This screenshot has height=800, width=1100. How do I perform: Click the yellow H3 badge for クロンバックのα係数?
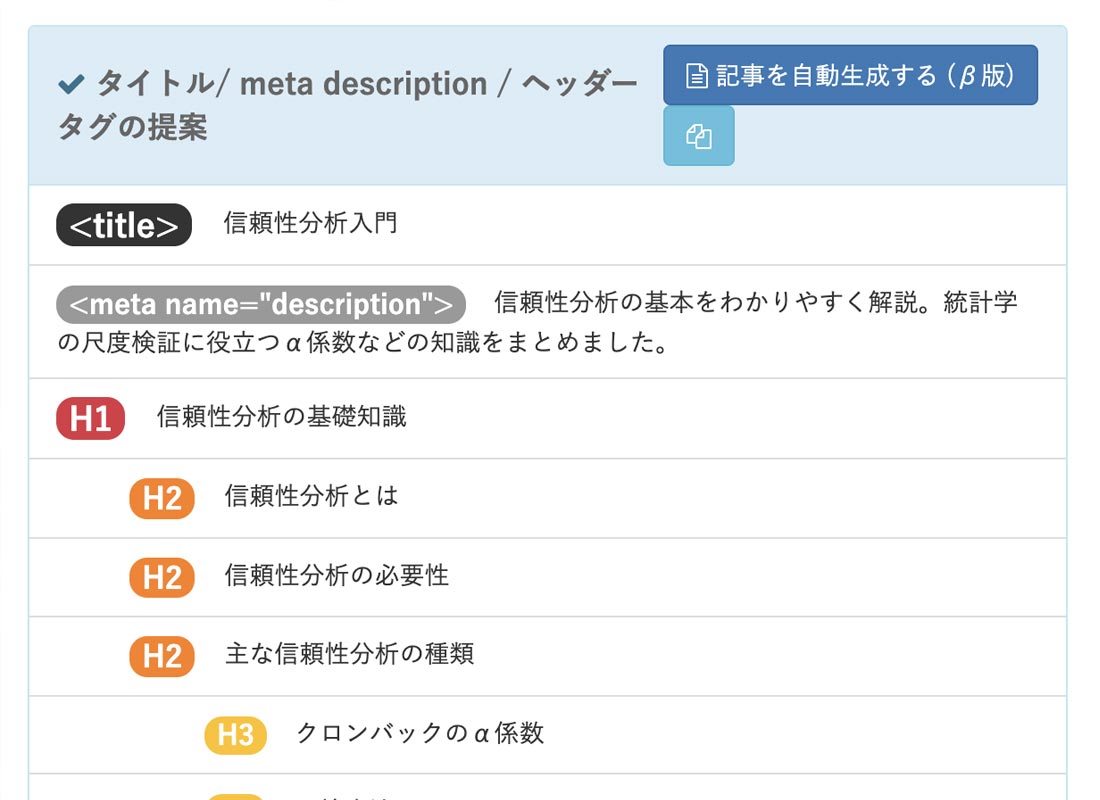coord(234,734)
